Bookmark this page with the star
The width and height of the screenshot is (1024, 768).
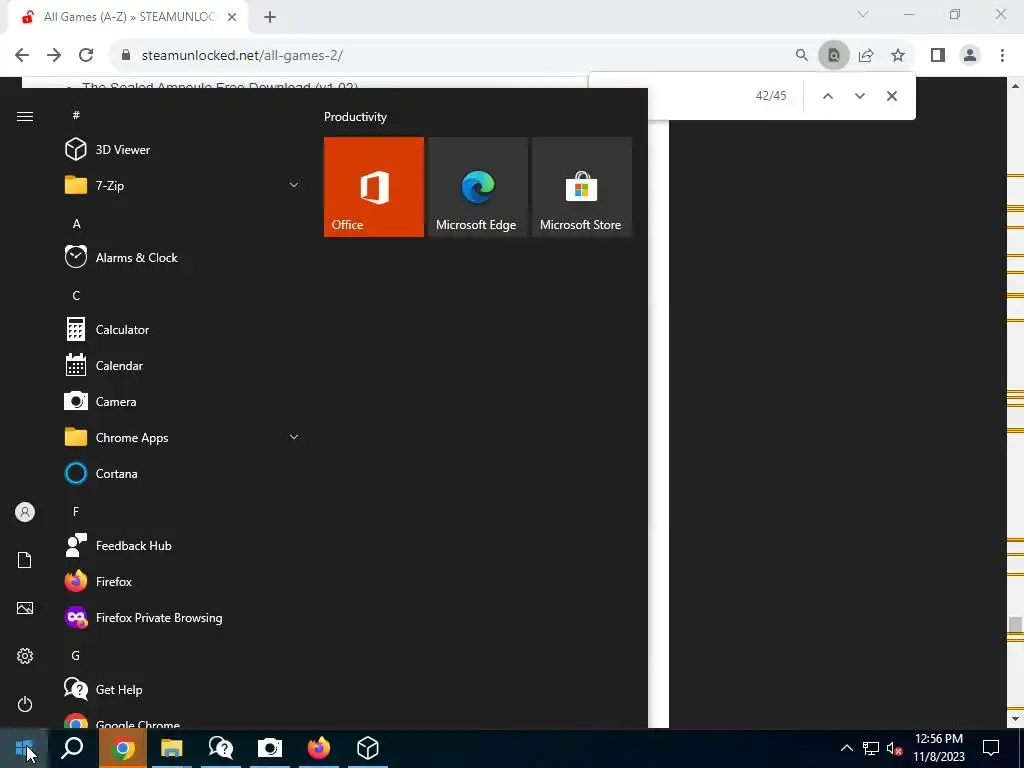(x=898, y=55)
